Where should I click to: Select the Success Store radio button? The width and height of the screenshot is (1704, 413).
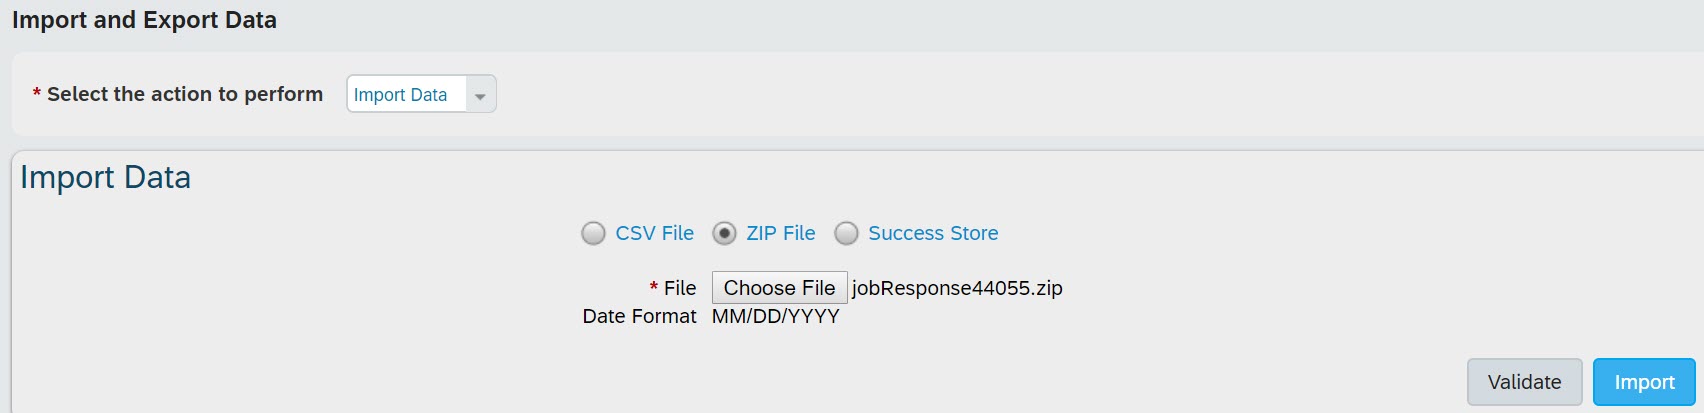click(x=846, y=233)
